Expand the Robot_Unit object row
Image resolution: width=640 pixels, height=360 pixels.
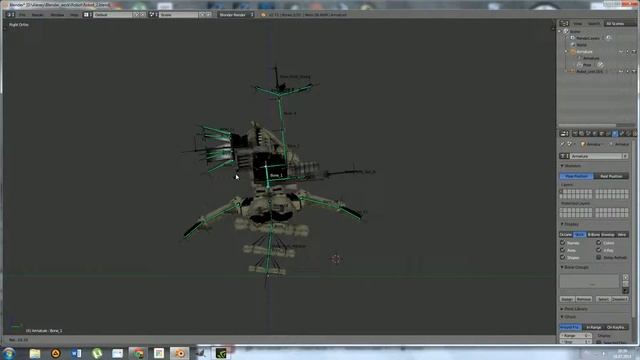[x=566, y=71]
